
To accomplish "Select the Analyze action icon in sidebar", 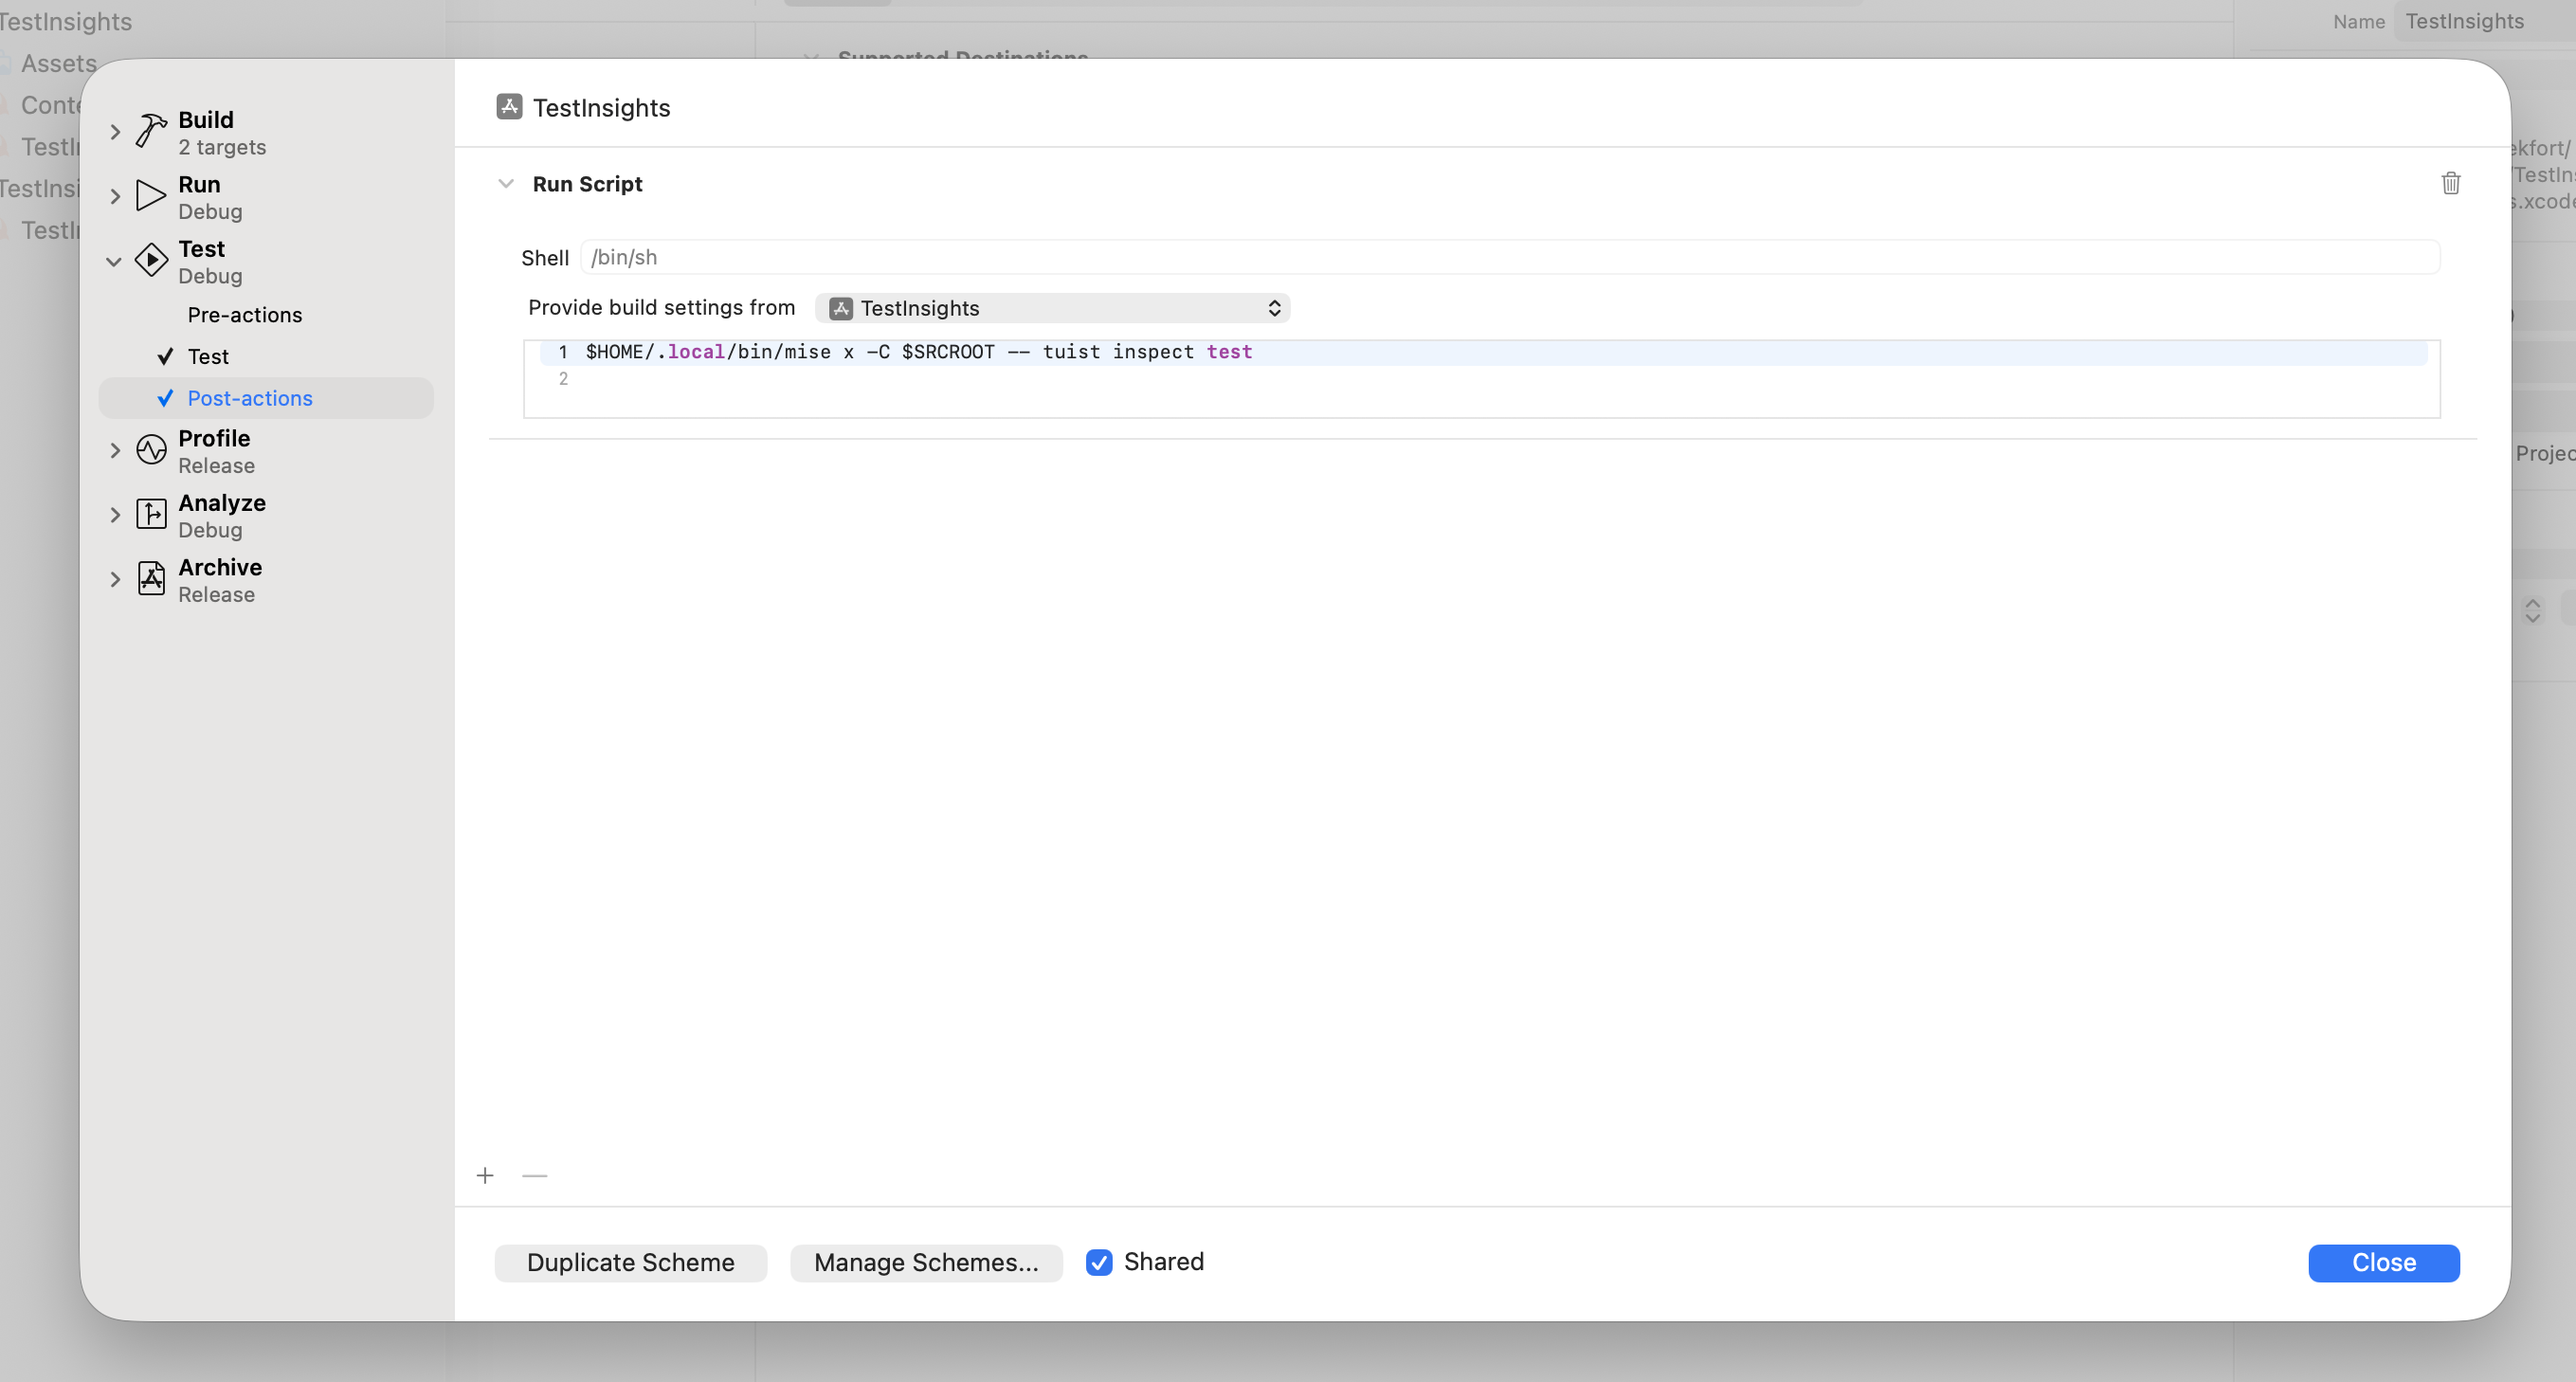I will tap(150, 515).
